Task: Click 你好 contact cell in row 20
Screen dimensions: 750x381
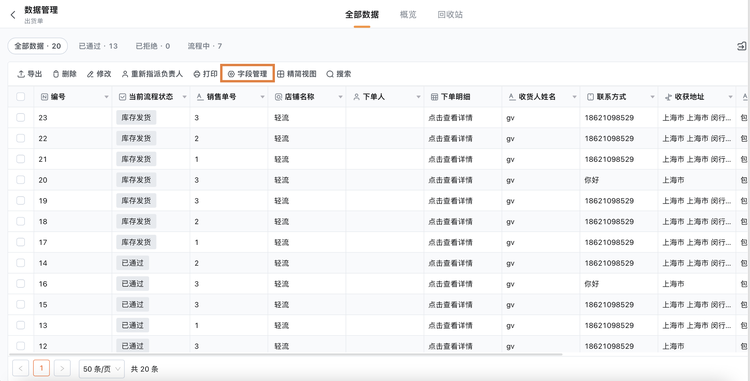Action: (x=592, y=180)
